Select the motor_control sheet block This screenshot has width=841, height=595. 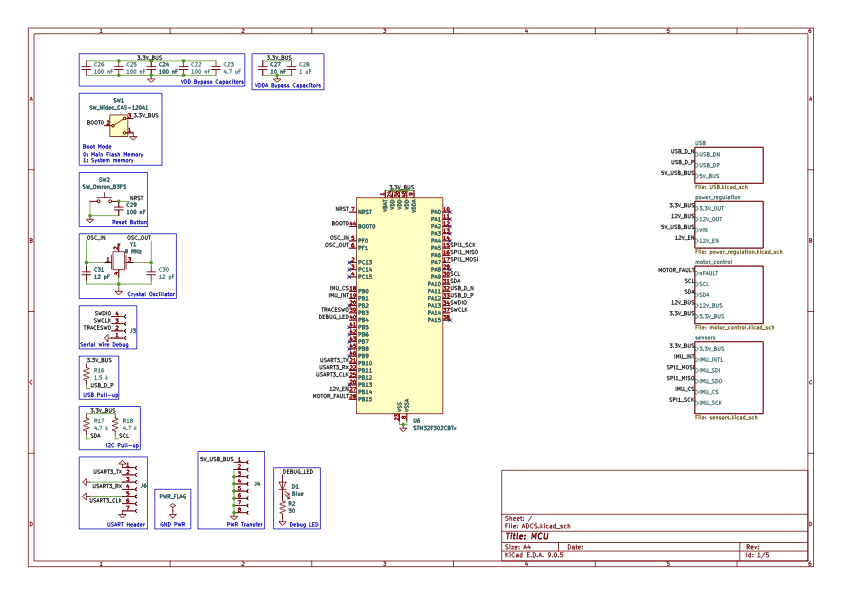tap(728, 295)
